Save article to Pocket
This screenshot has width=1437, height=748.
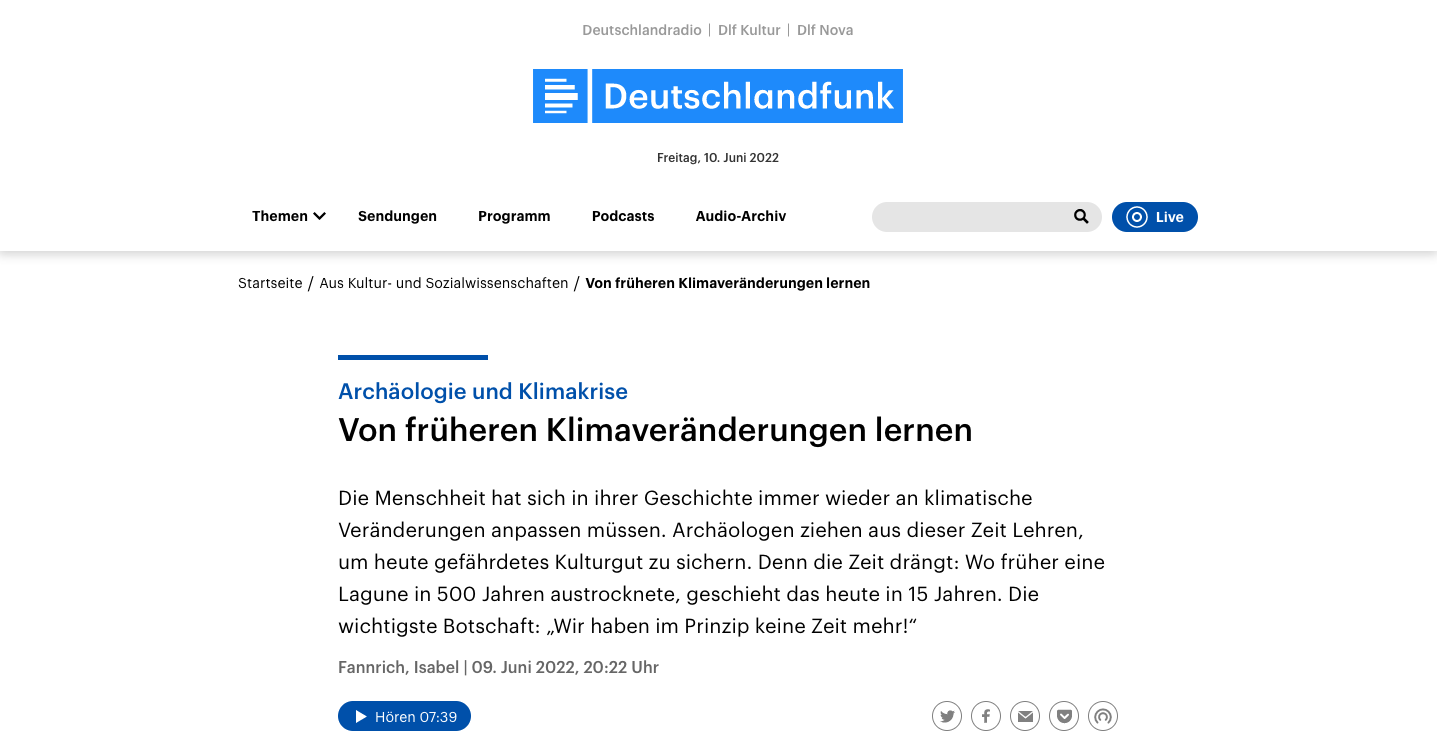1064,716
